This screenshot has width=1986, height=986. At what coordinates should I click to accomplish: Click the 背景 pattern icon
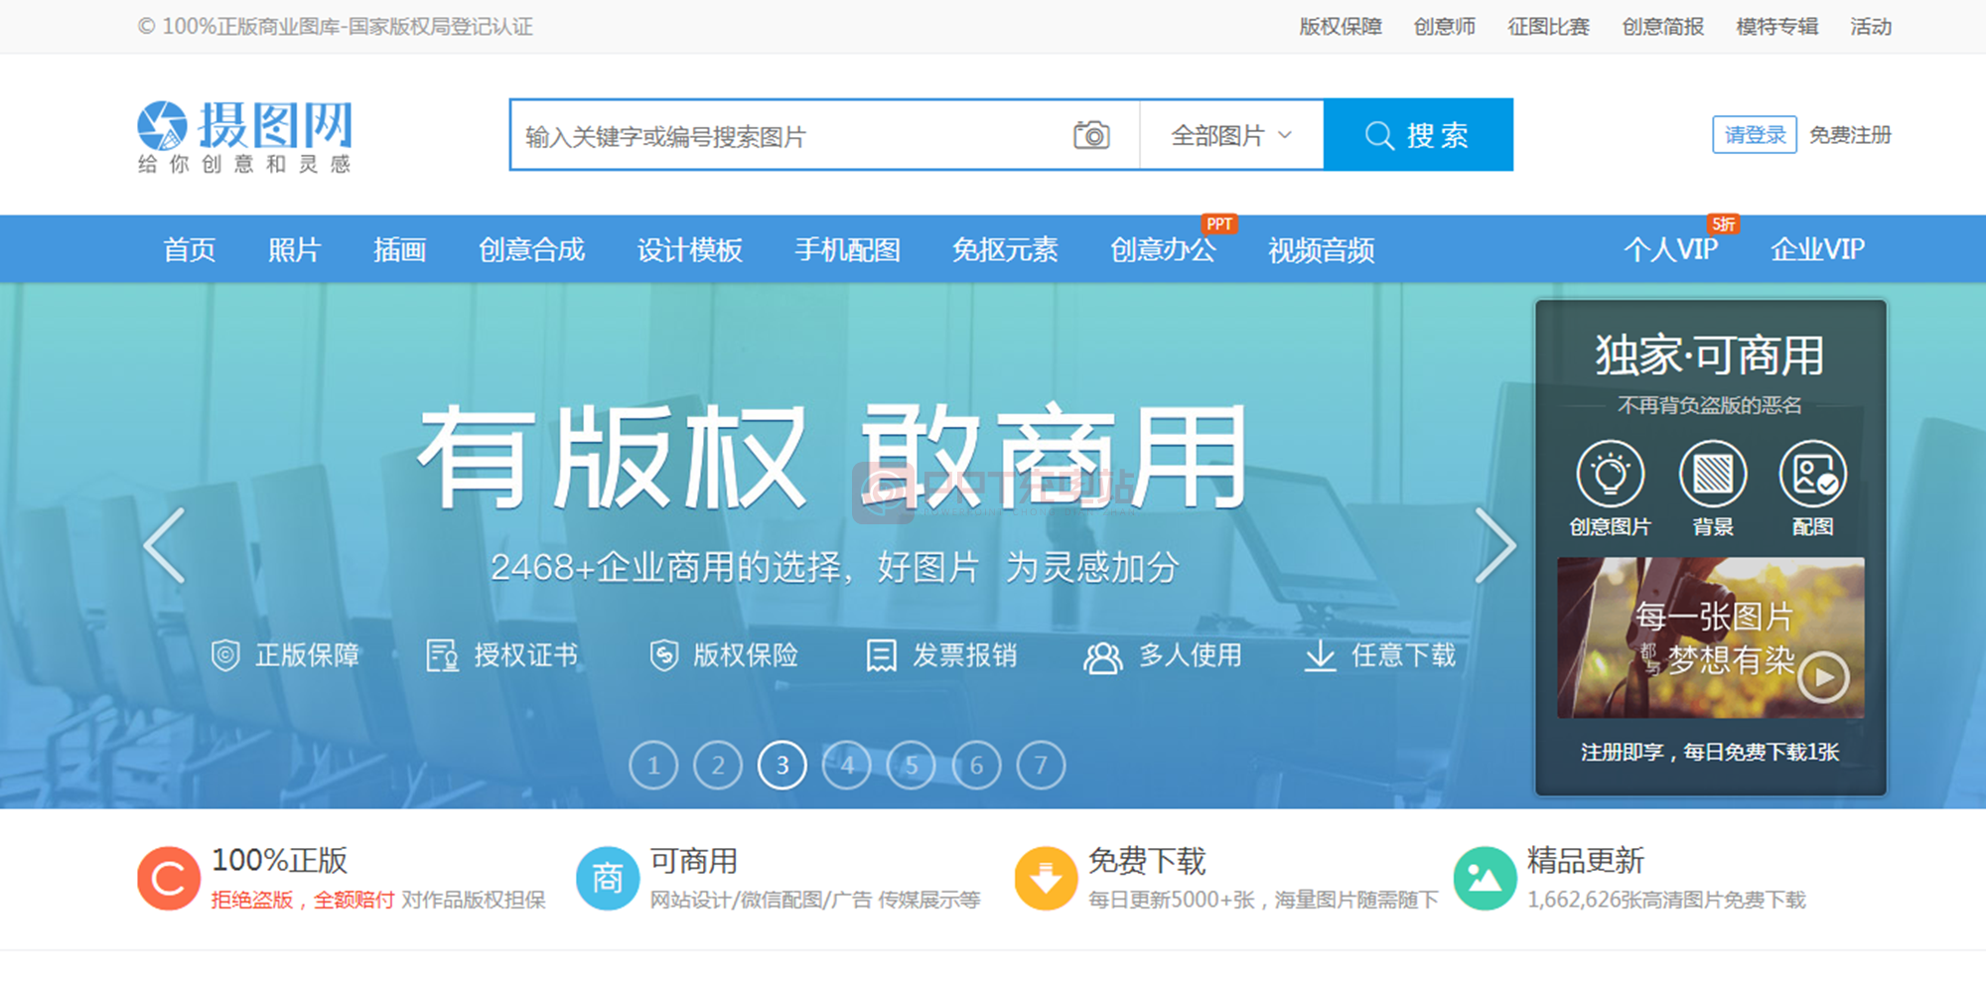1712,474
